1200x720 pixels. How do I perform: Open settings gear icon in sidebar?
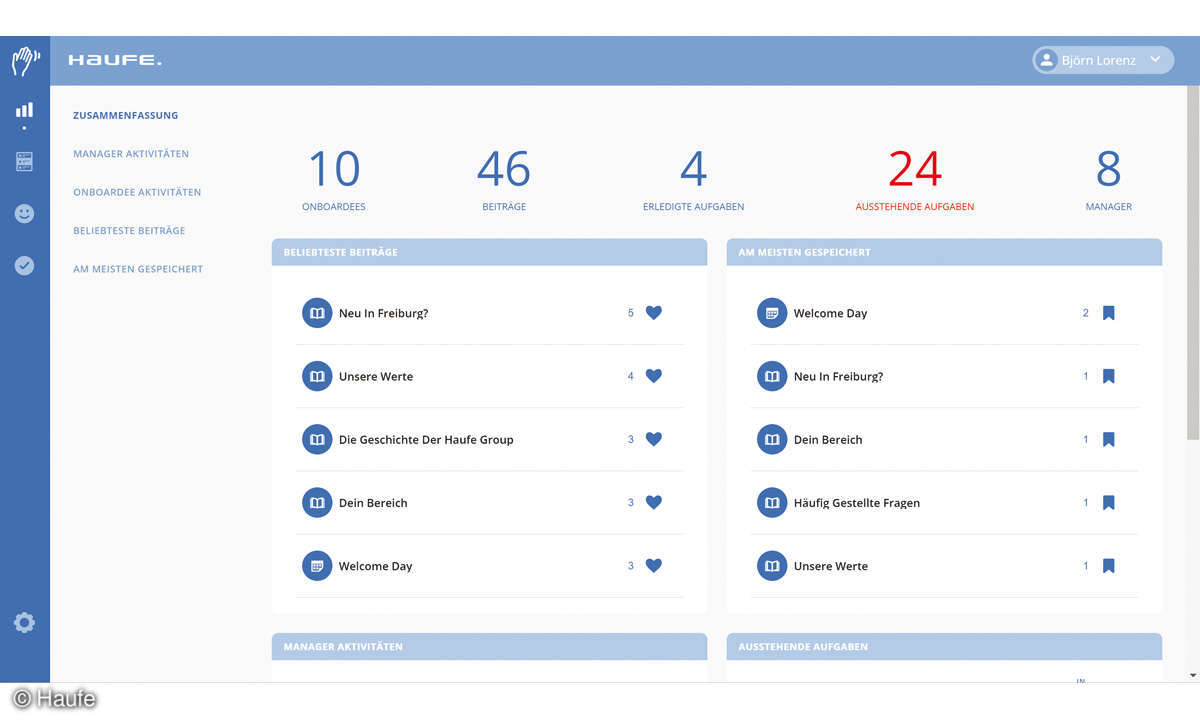24,622
